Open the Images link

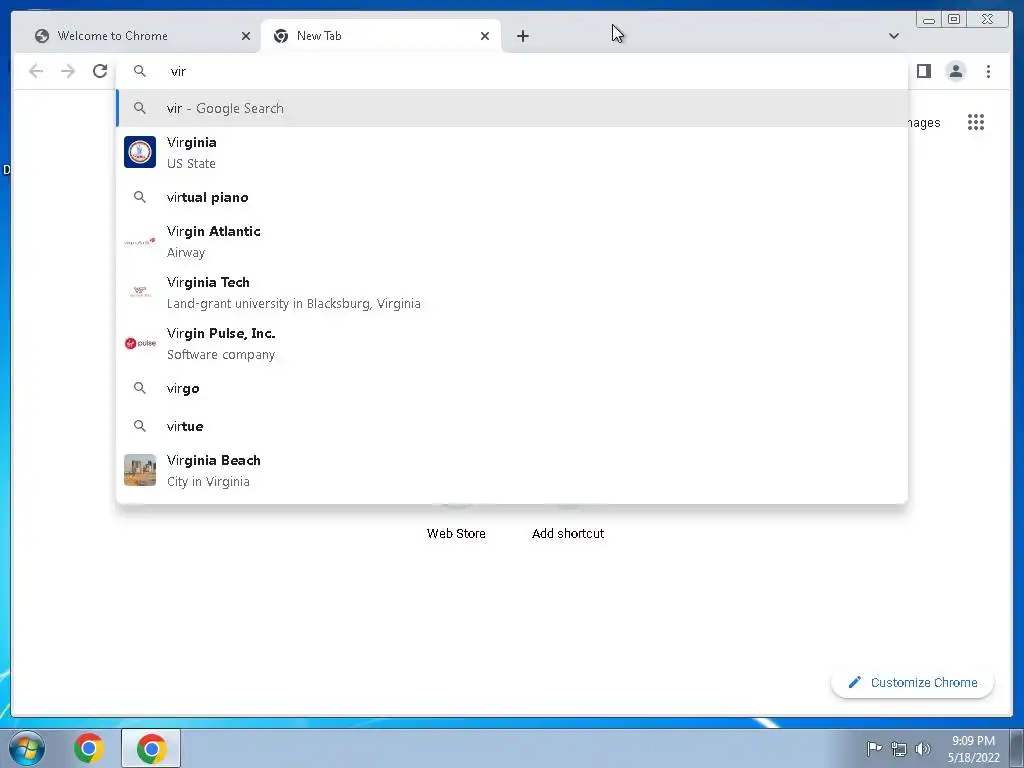923,123
